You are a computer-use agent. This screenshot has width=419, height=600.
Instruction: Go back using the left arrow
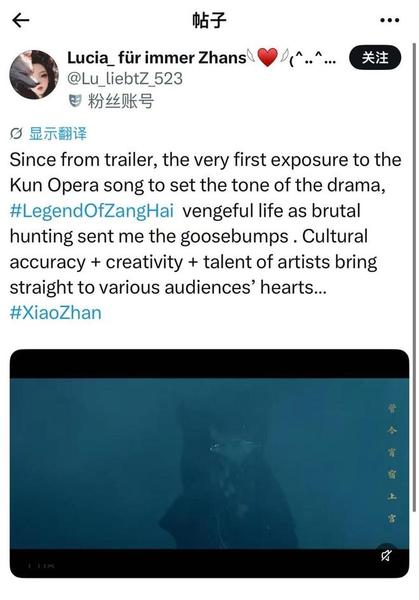(21, 20)
